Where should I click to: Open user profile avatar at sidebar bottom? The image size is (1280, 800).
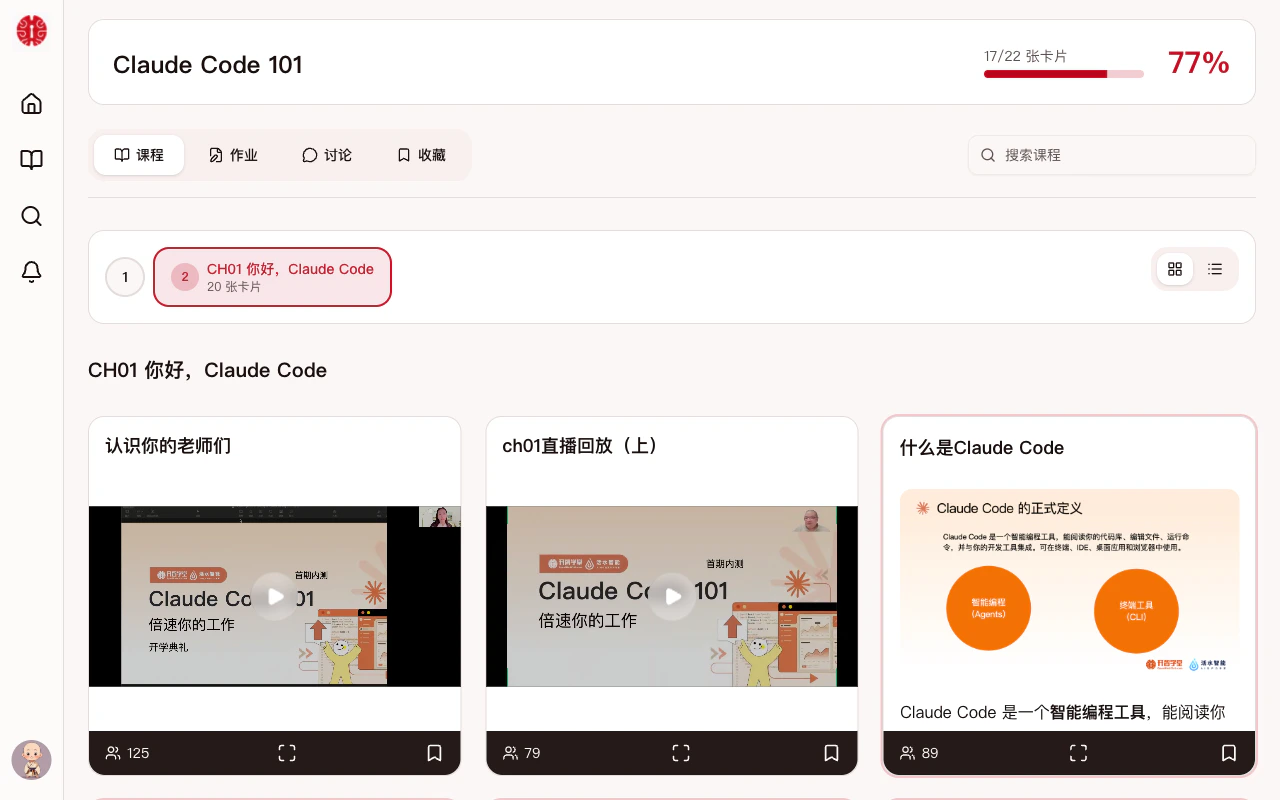tap(31, 760)
